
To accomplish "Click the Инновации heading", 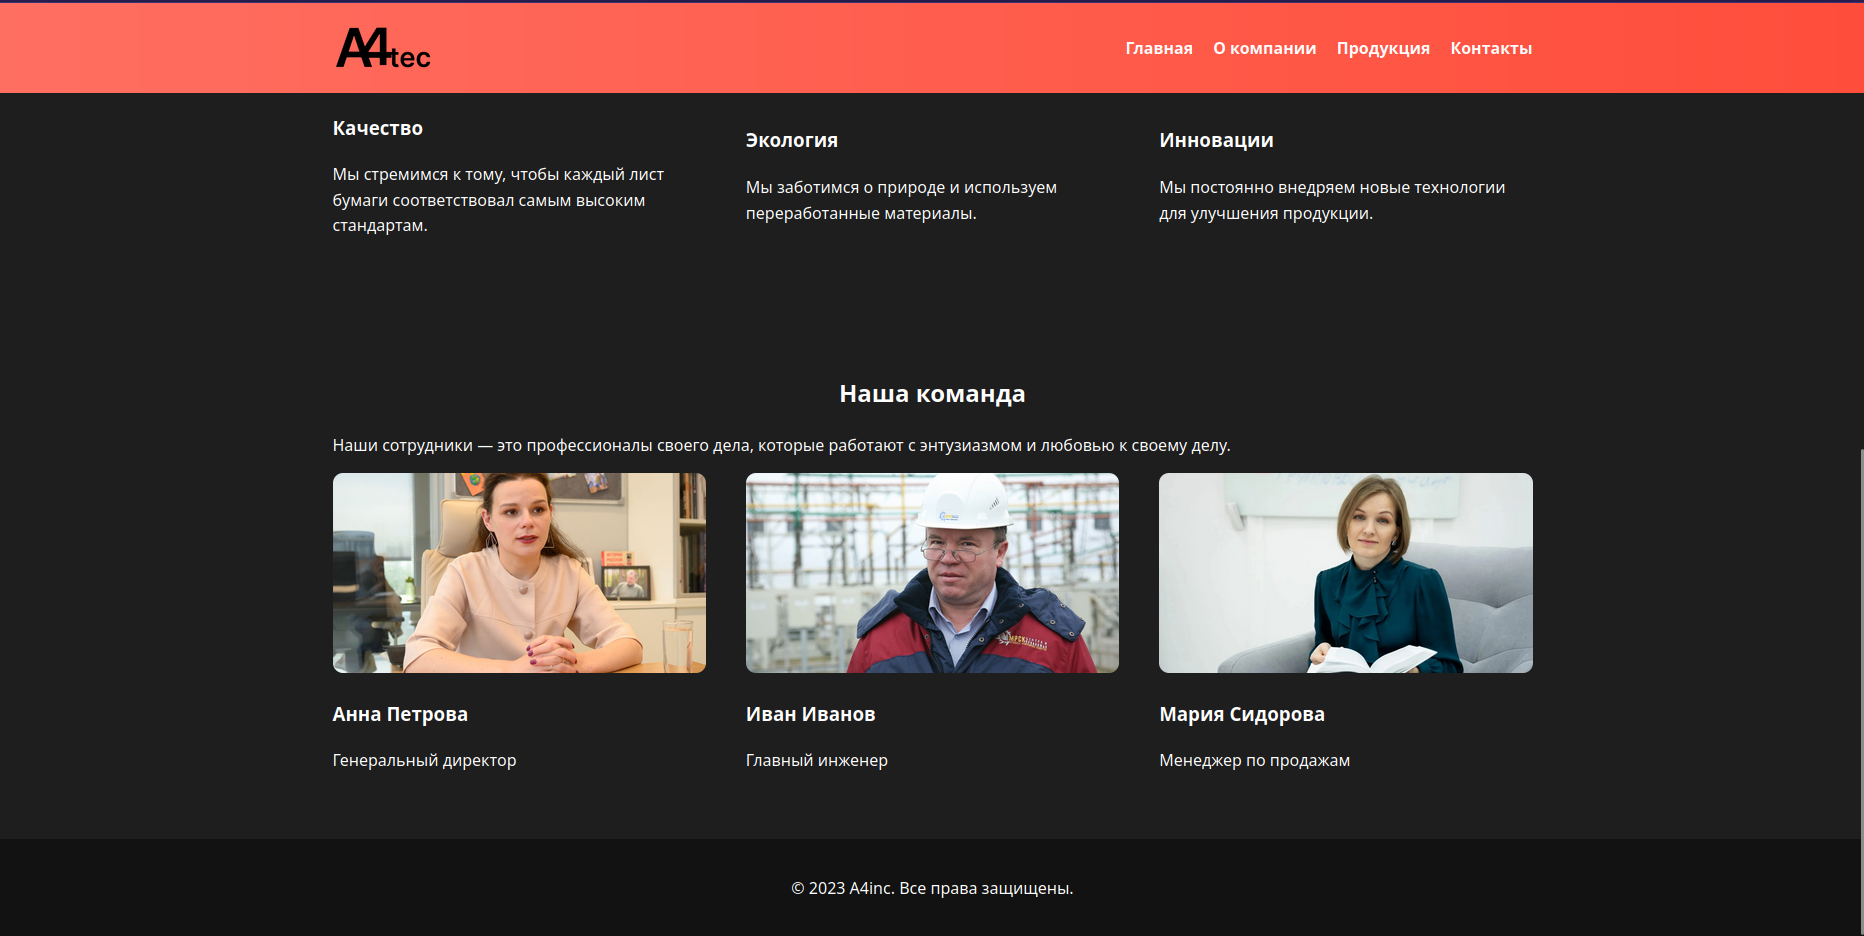I will click(x=1215, y=140).
